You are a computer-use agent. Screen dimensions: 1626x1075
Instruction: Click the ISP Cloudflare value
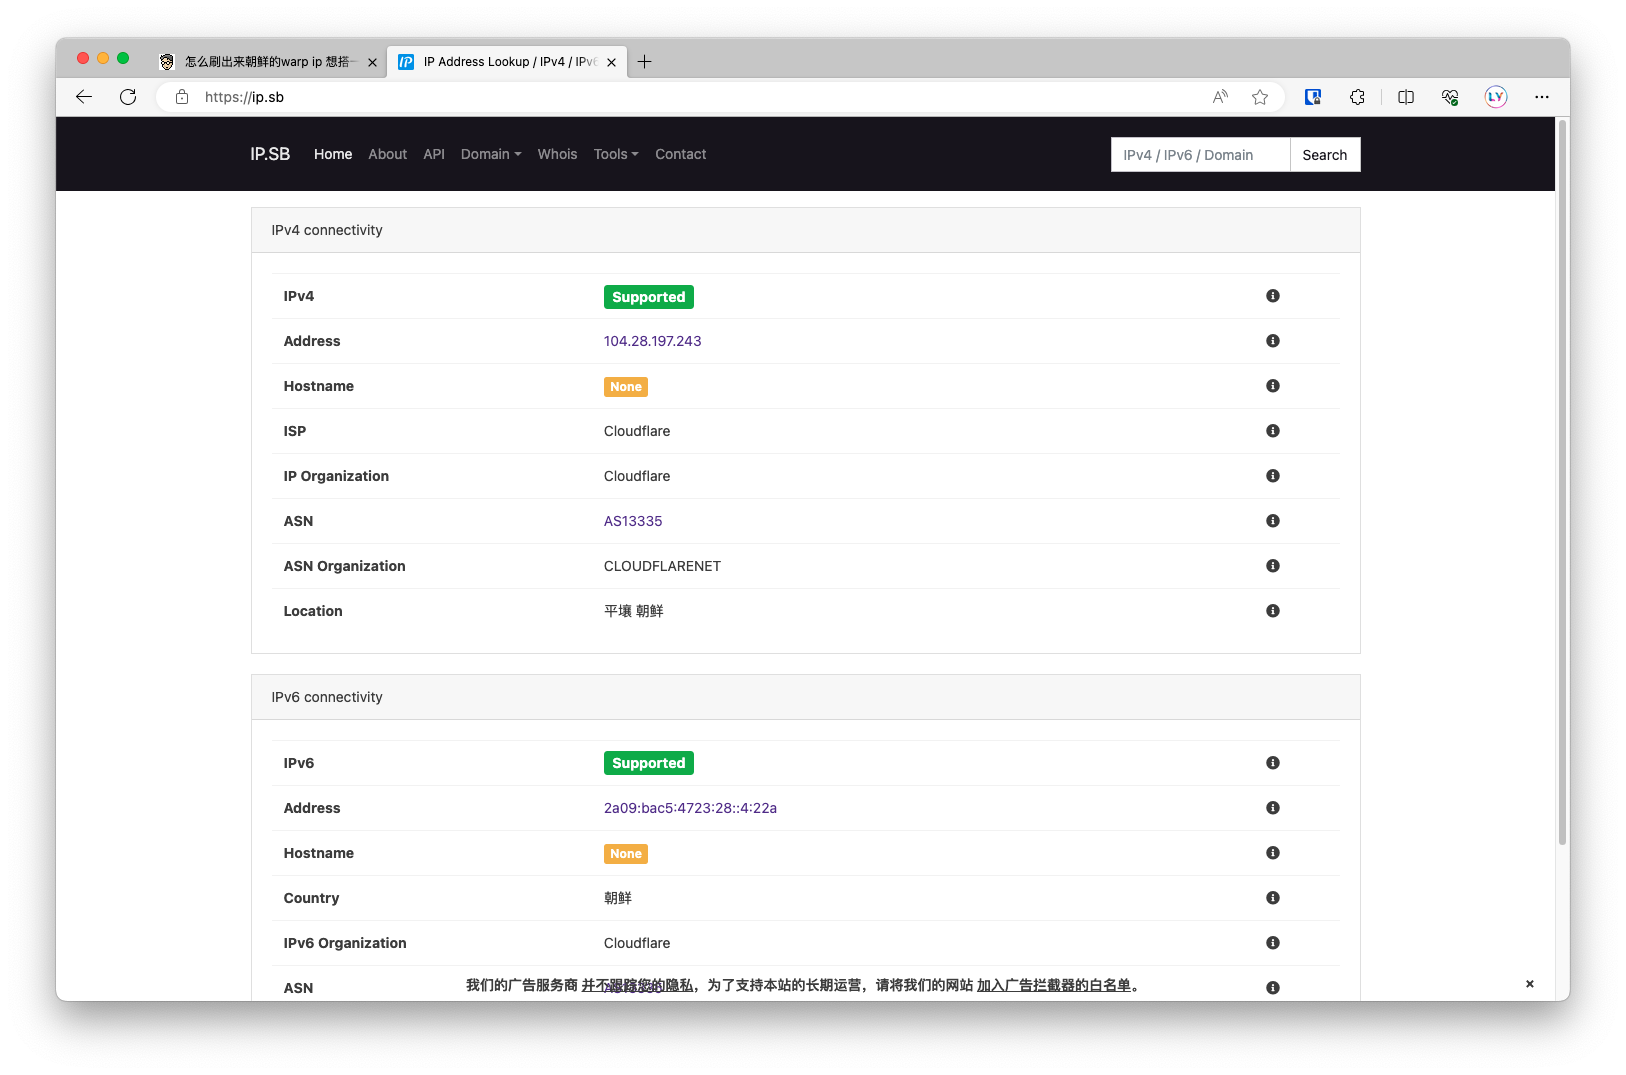[637, 431]
